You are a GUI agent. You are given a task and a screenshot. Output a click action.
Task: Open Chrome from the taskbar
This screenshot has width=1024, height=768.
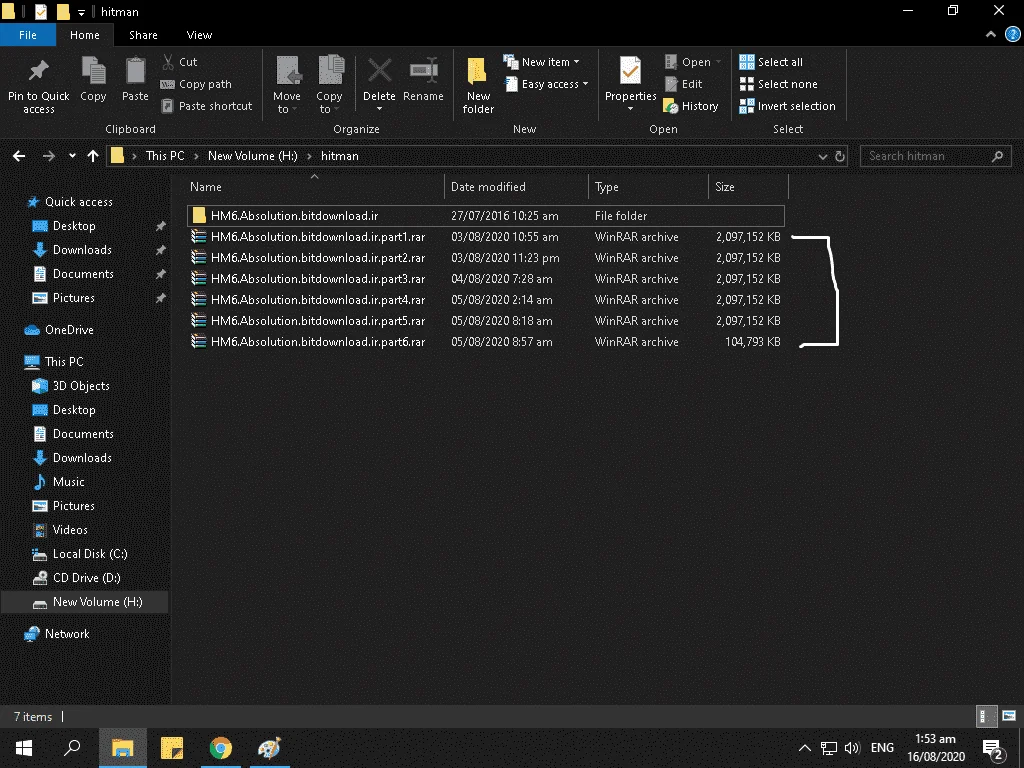pyautogui.click(x=221, y=748)
